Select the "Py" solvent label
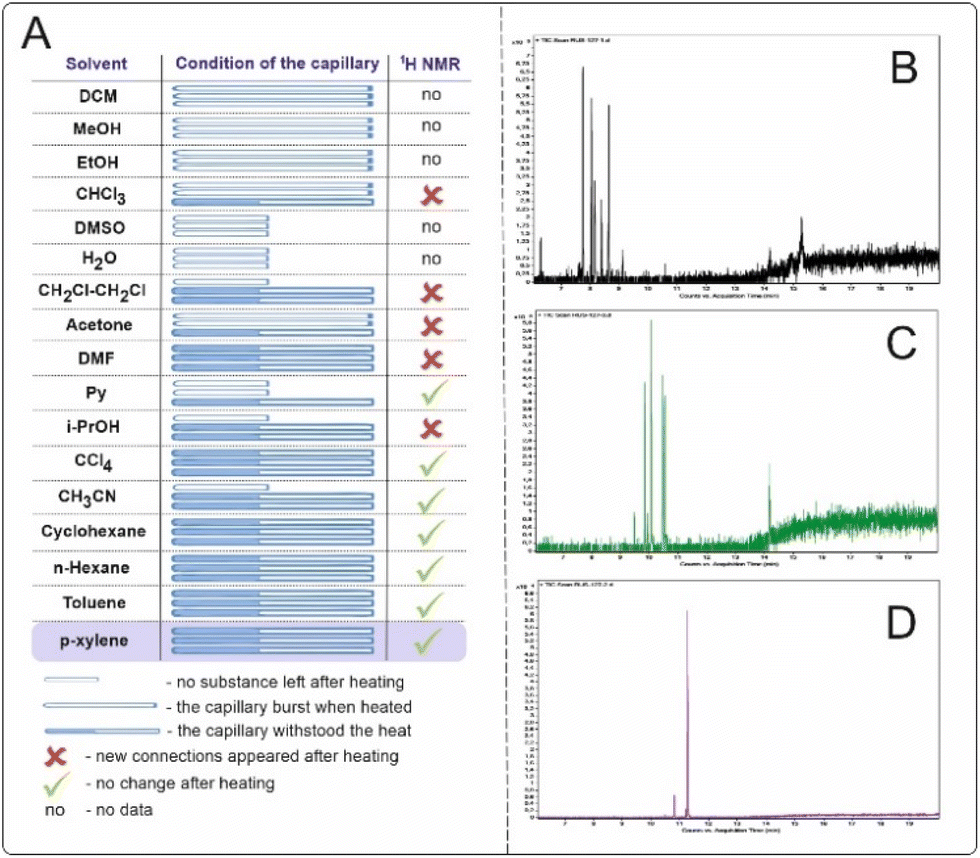This screenshot has height=858, width=980. (96, 394)
